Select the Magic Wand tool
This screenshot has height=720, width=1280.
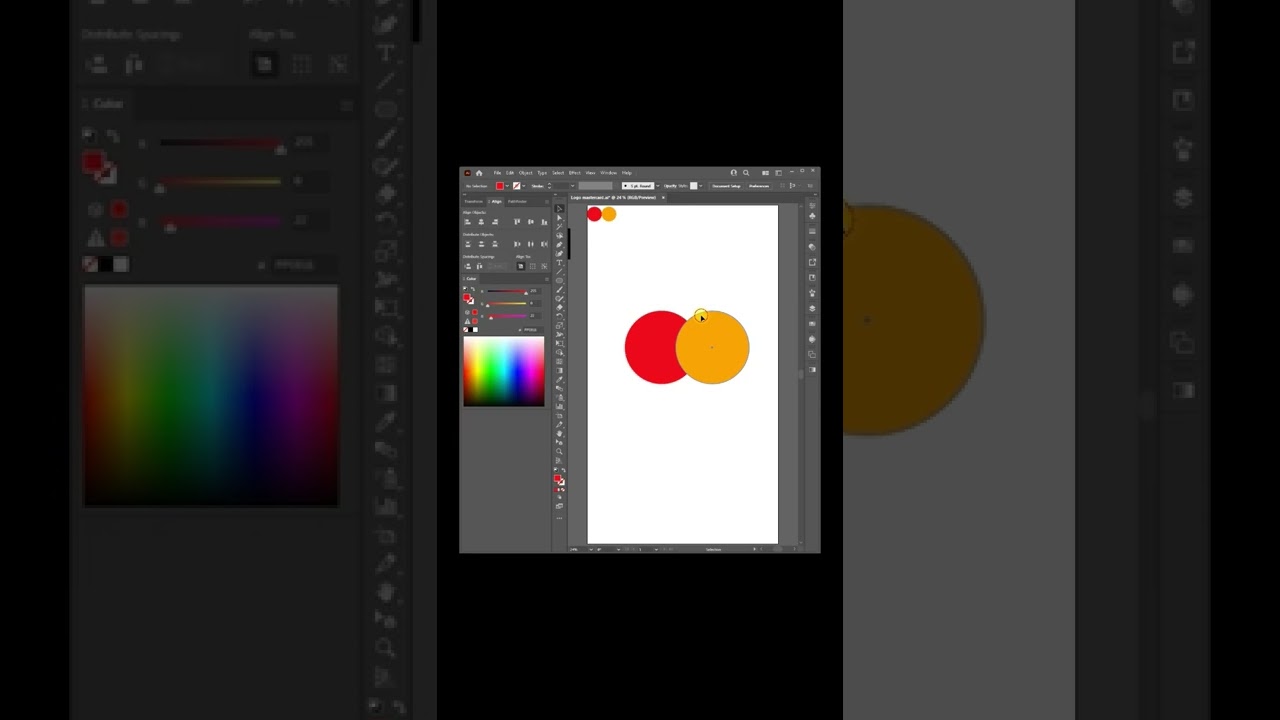[559, 227]
